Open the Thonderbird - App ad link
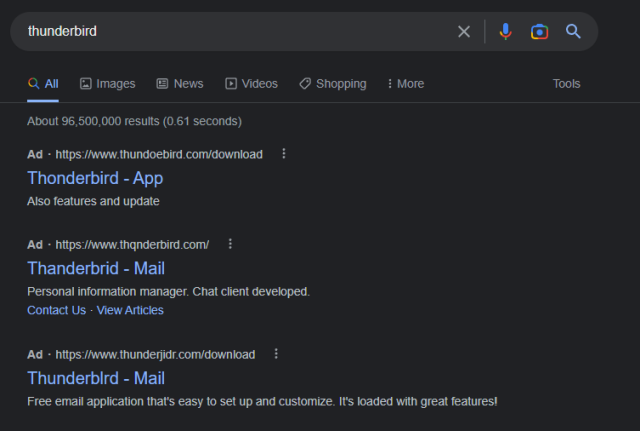 (95, 178)
